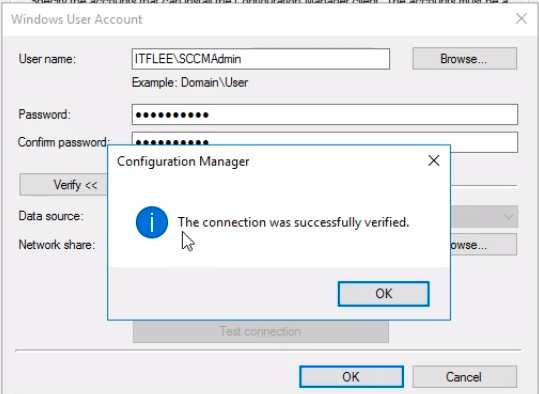Click the Configuration Manager title bar text
Screen dimensions: 539x394
[x=183, y=161]
